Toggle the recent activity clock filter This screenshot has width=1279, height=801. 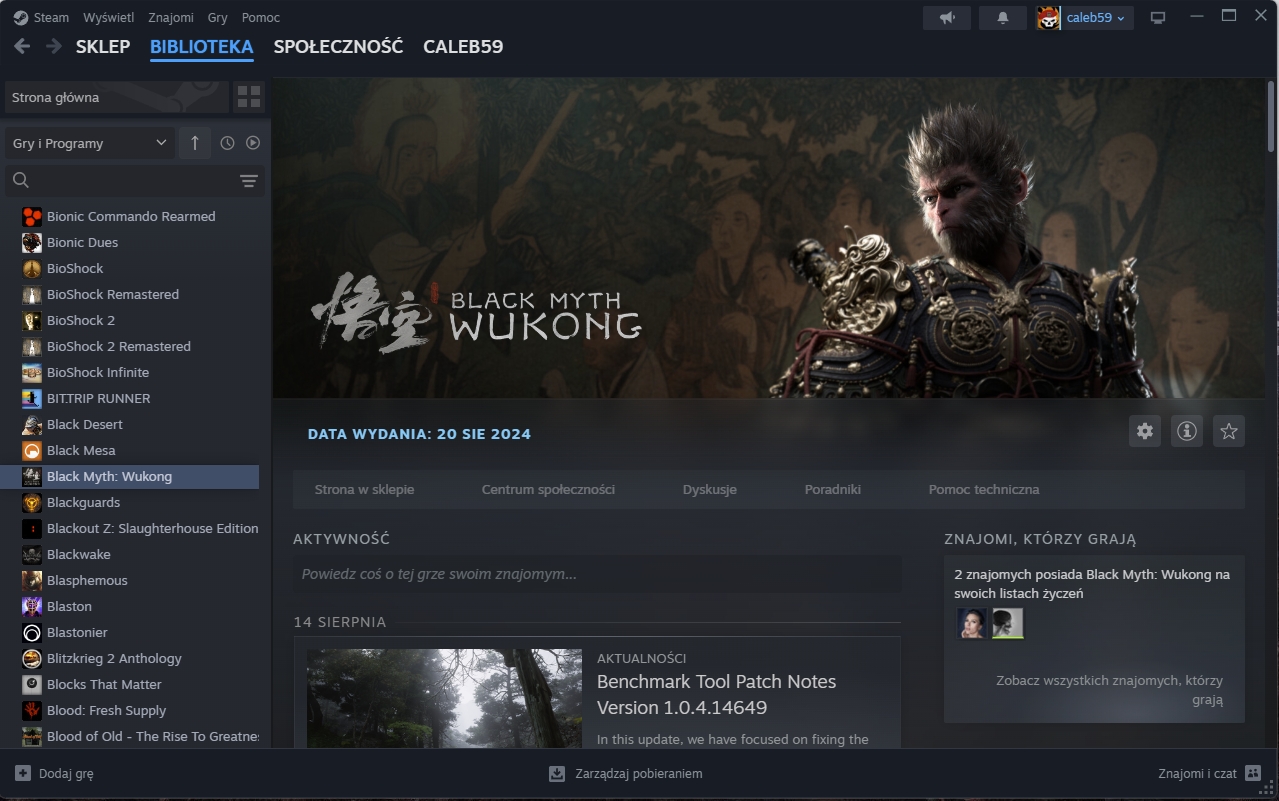coord(227,143)
